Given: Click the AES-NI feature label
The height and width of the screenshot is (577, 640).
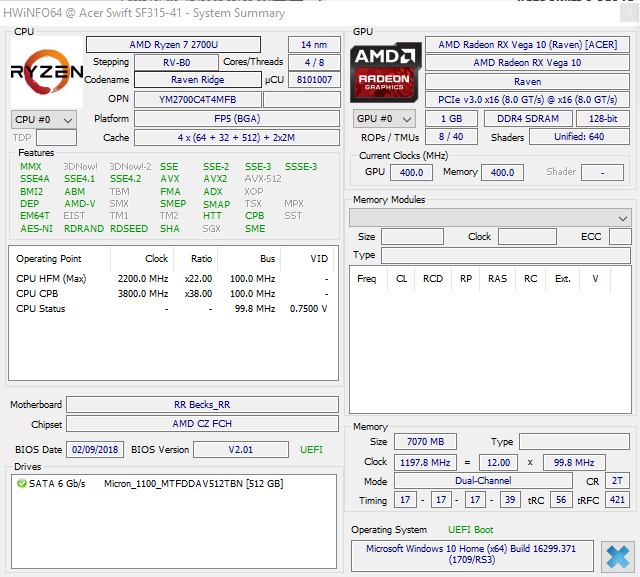Looking at the screenshot, I should point(37,229).
